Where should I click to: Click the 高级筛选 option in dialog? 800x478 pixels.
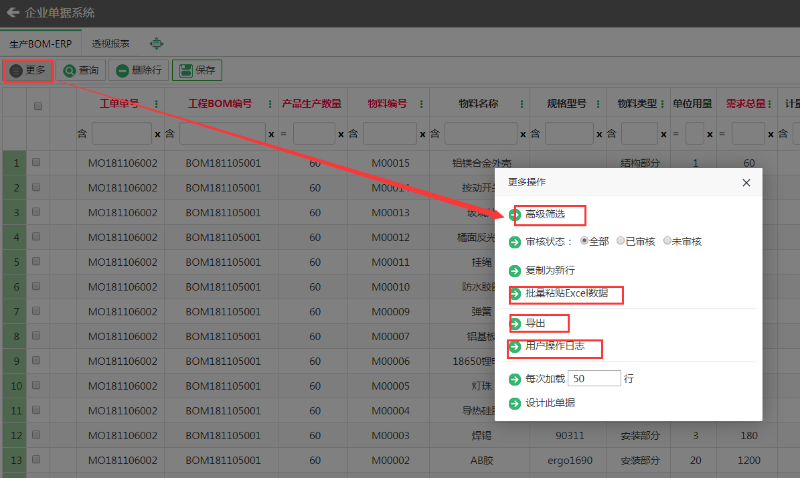[x=545, y=214]
